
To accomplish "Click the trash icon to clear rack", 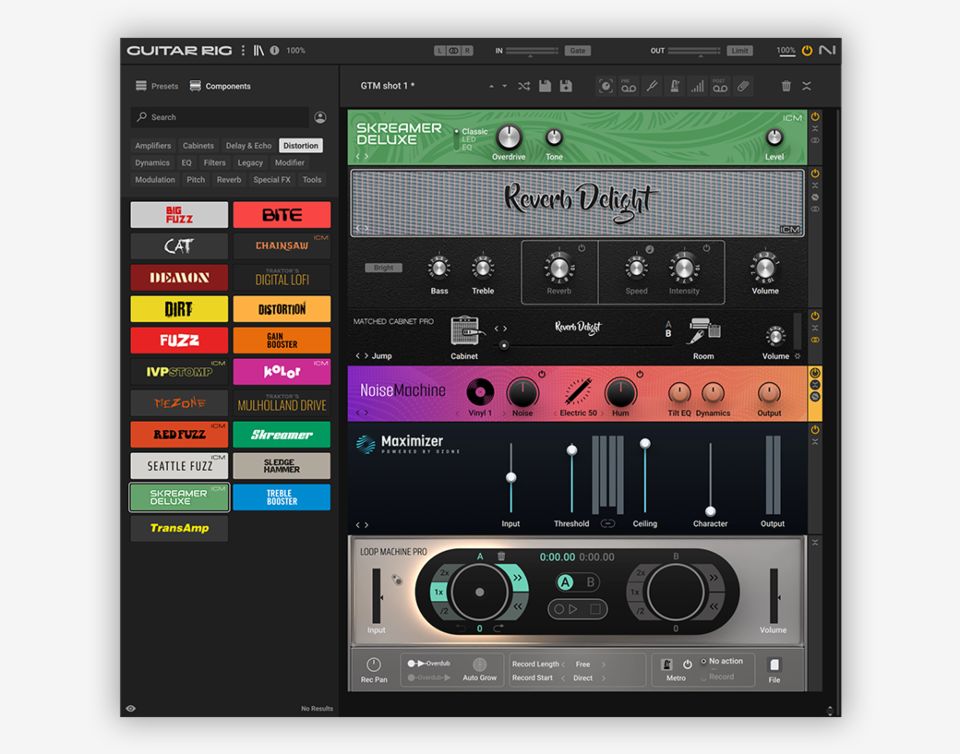I will [786, 86].
